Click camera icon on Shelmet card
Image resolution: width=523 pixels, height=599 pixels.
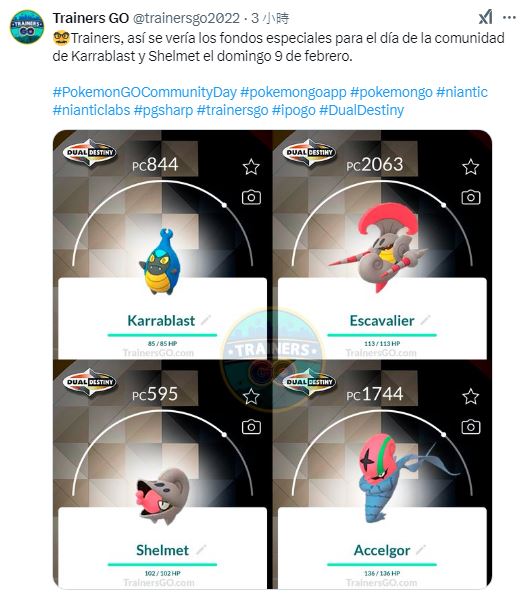[251, 427]
